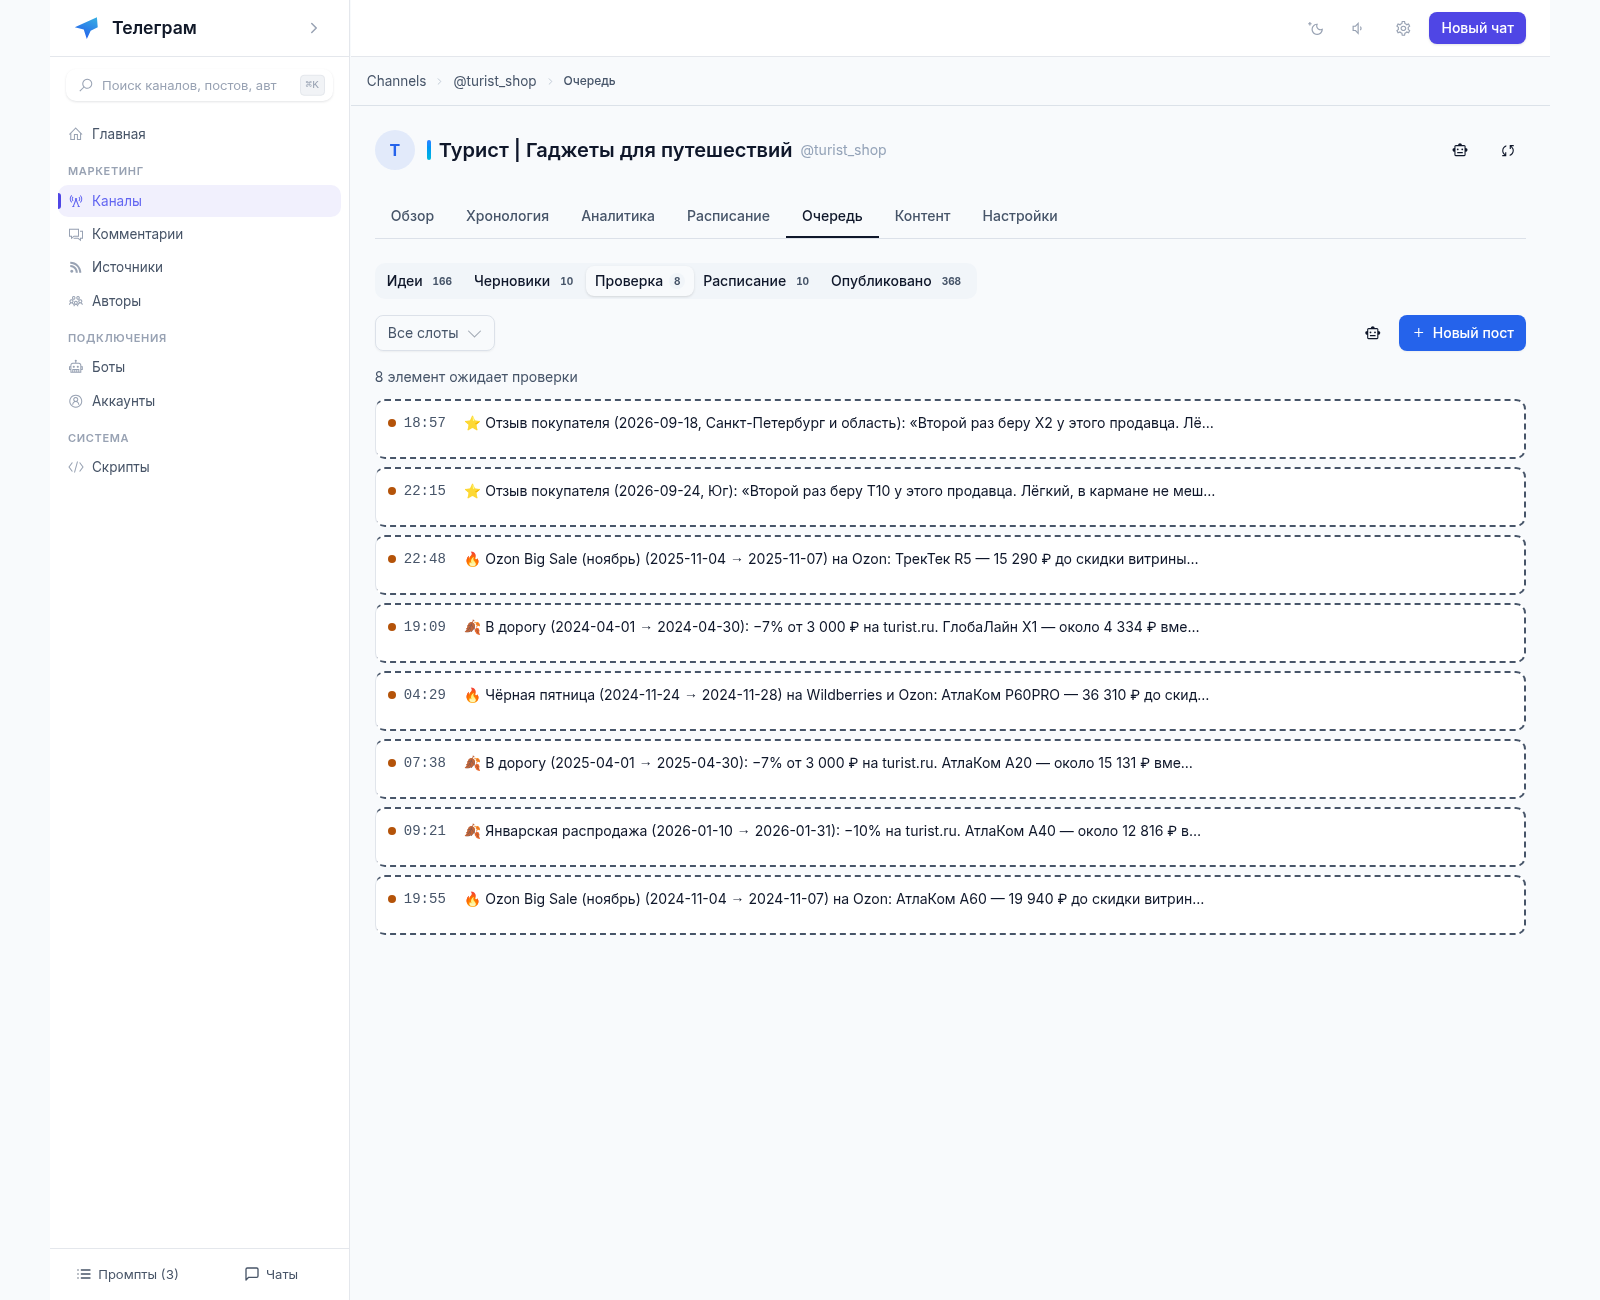The image size is (1600, 1300).
Task: Open Скрипты system page
Action: coord(199,467)
